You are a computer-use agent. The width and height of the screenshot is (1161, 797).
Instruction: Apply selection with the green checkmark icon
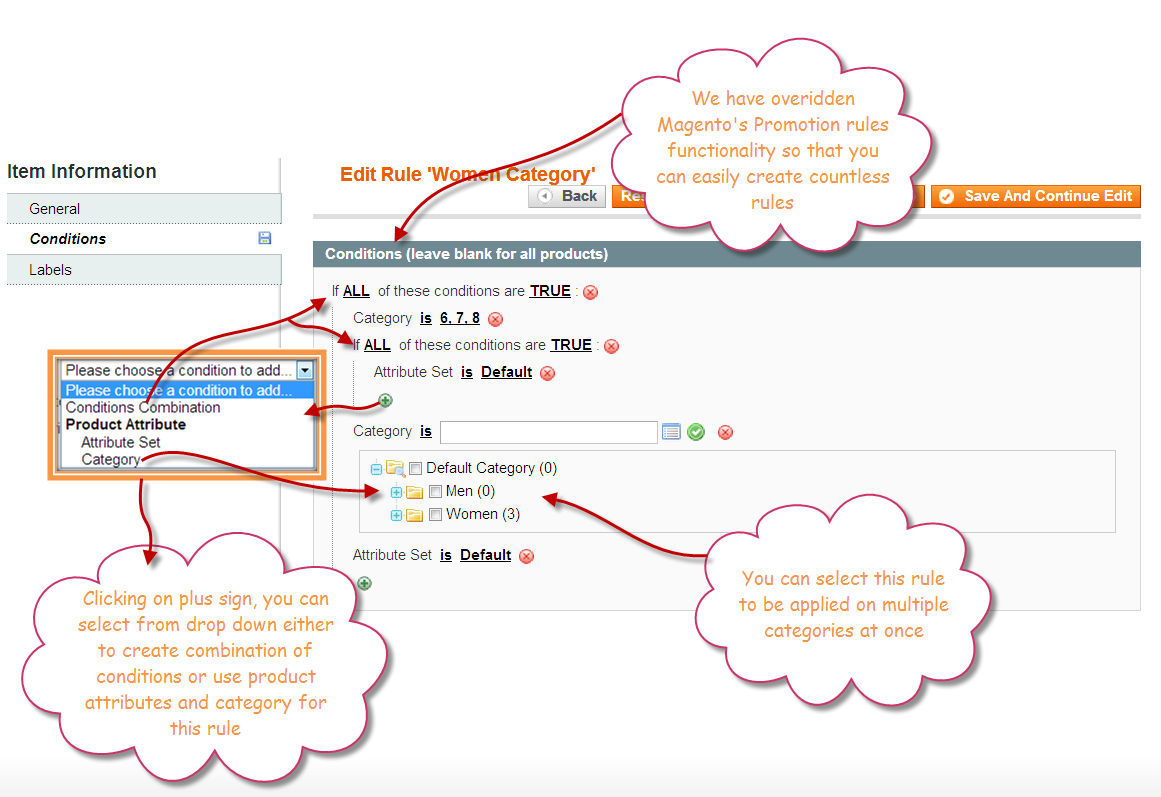[x=696, y=431]
